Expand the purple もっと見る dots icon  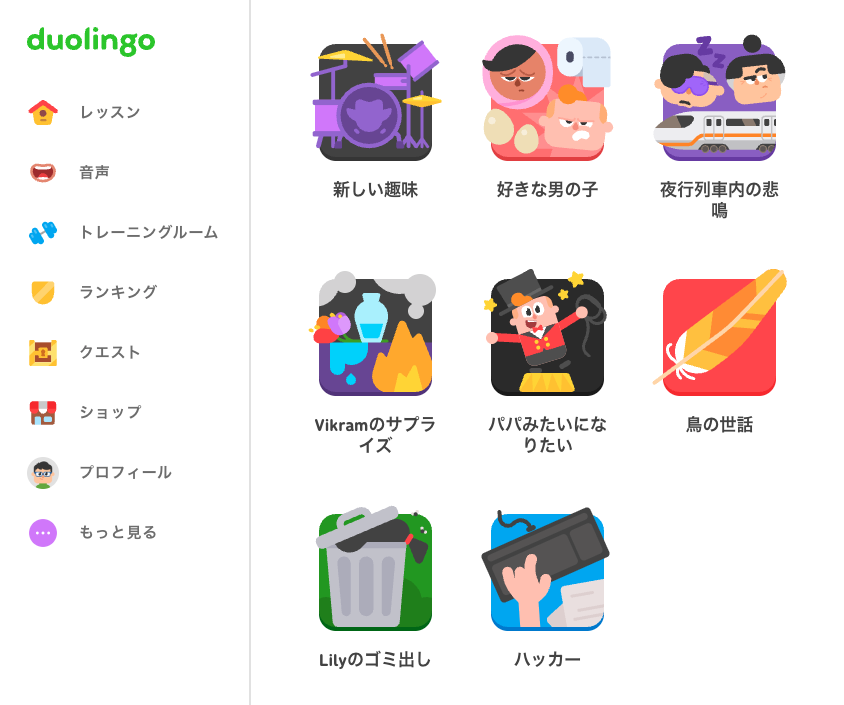click(x=43, y=533)
